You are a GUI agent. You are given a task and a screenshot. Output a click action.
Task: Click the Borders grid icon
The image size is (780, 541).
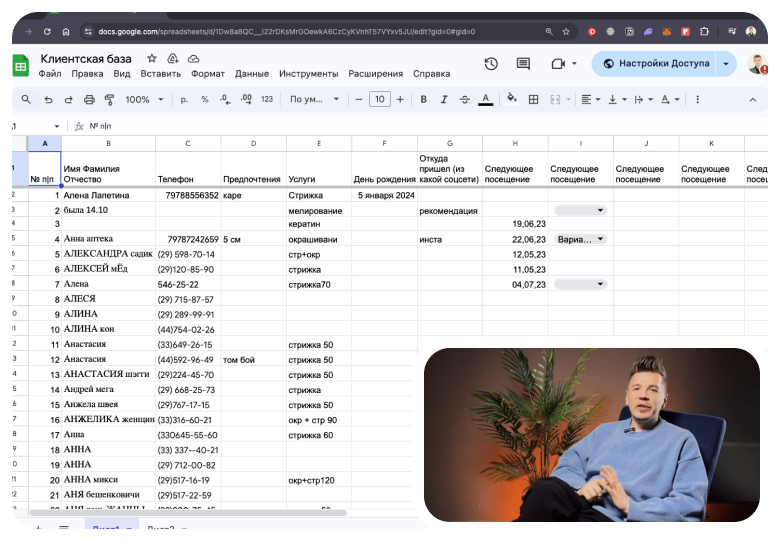[533, 100]
